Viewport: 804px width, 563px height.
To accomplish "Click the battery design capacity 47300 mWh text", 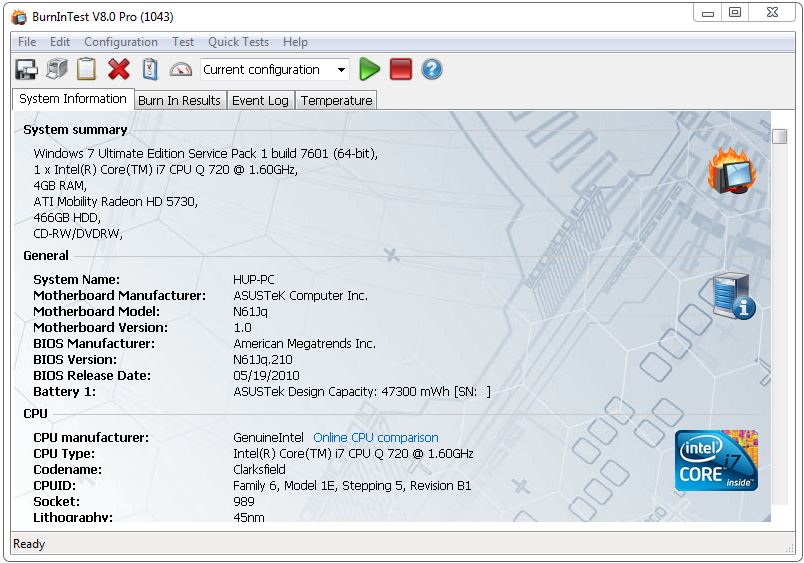I will [x=361, y=392].
